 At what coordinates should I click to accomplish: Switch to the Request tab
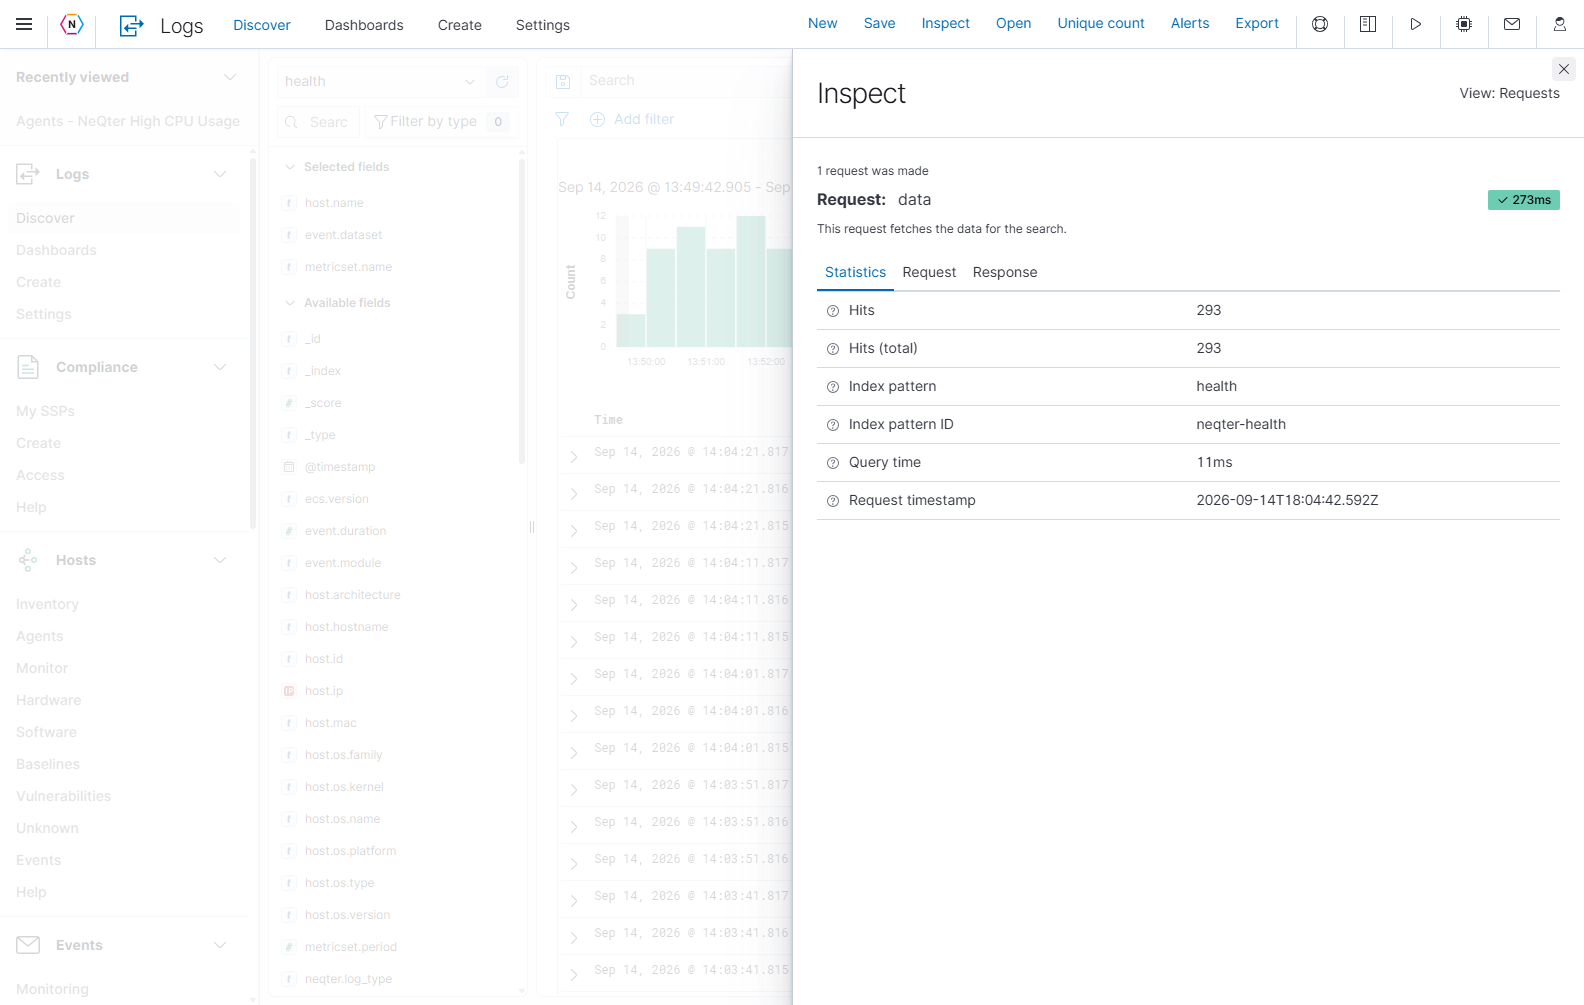[x=929, y=272]
